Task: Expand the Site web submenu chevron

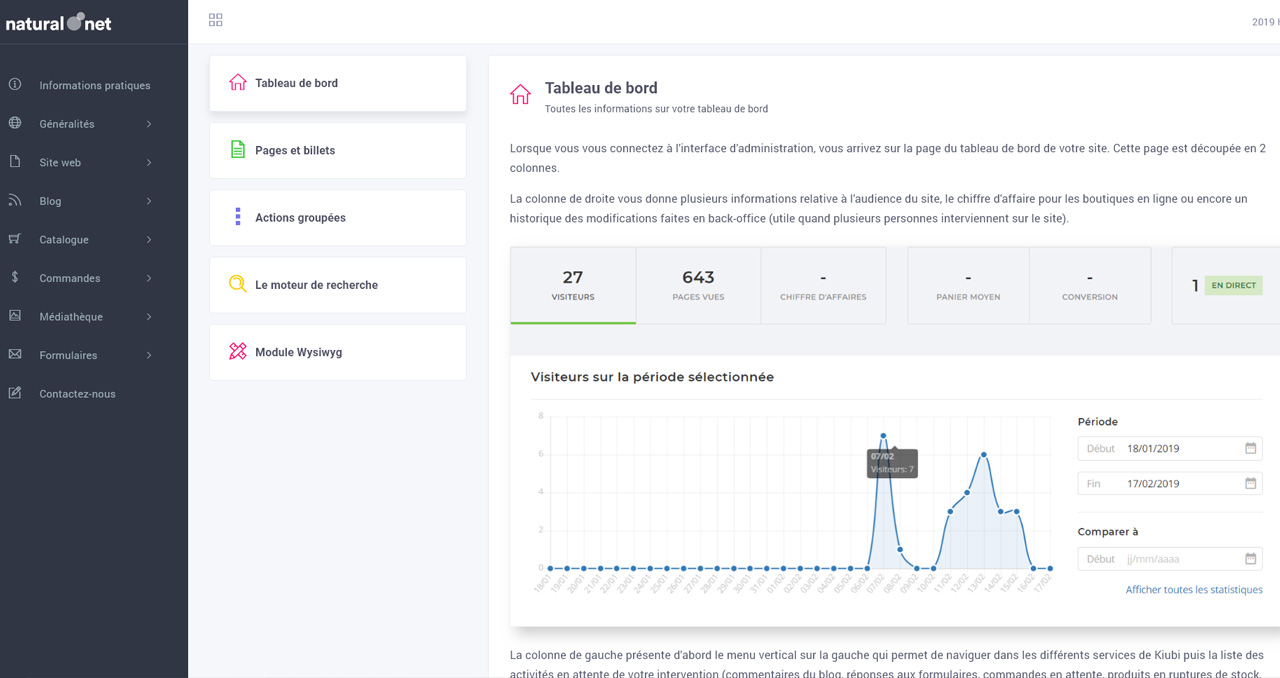Action: (x=149, y=162)
